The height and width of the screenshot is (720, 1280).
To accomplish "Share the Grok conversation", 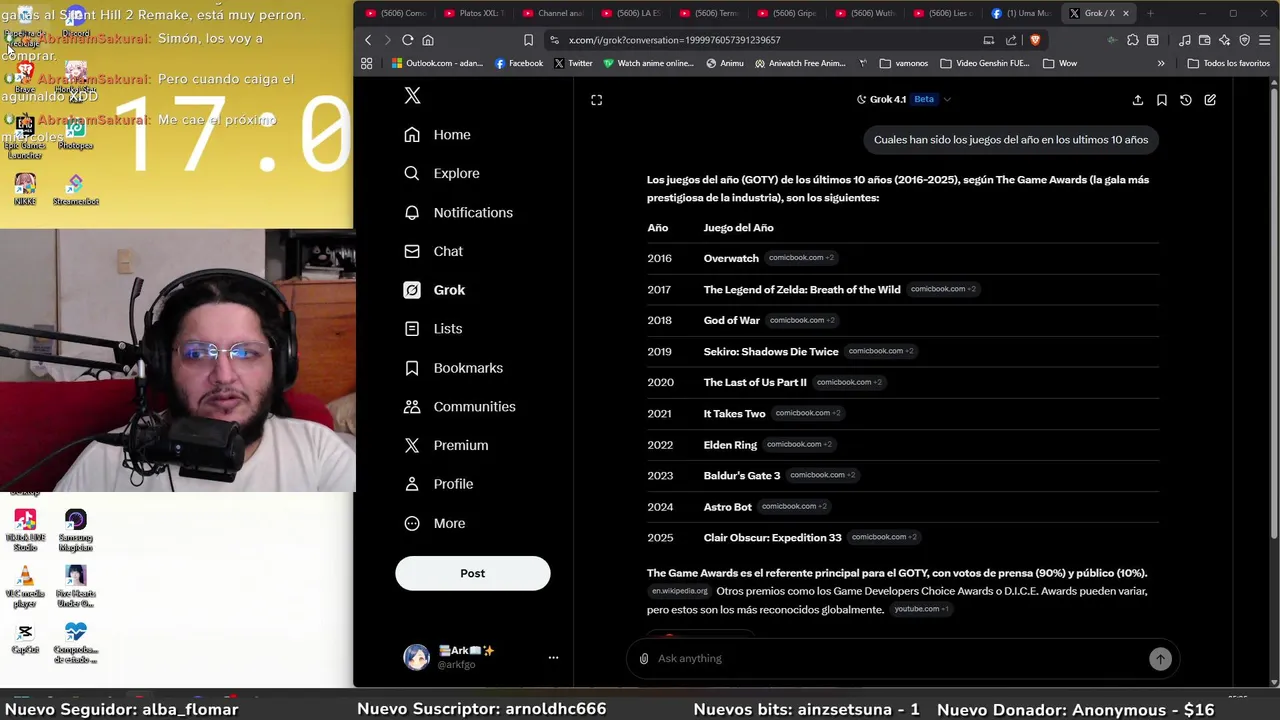I will [x=1138, y=100].
